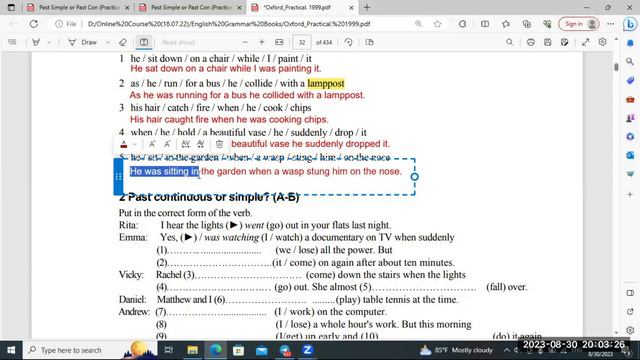Add this page to favorites
Viewport: 640px width, 360px height.
point(438,24)
